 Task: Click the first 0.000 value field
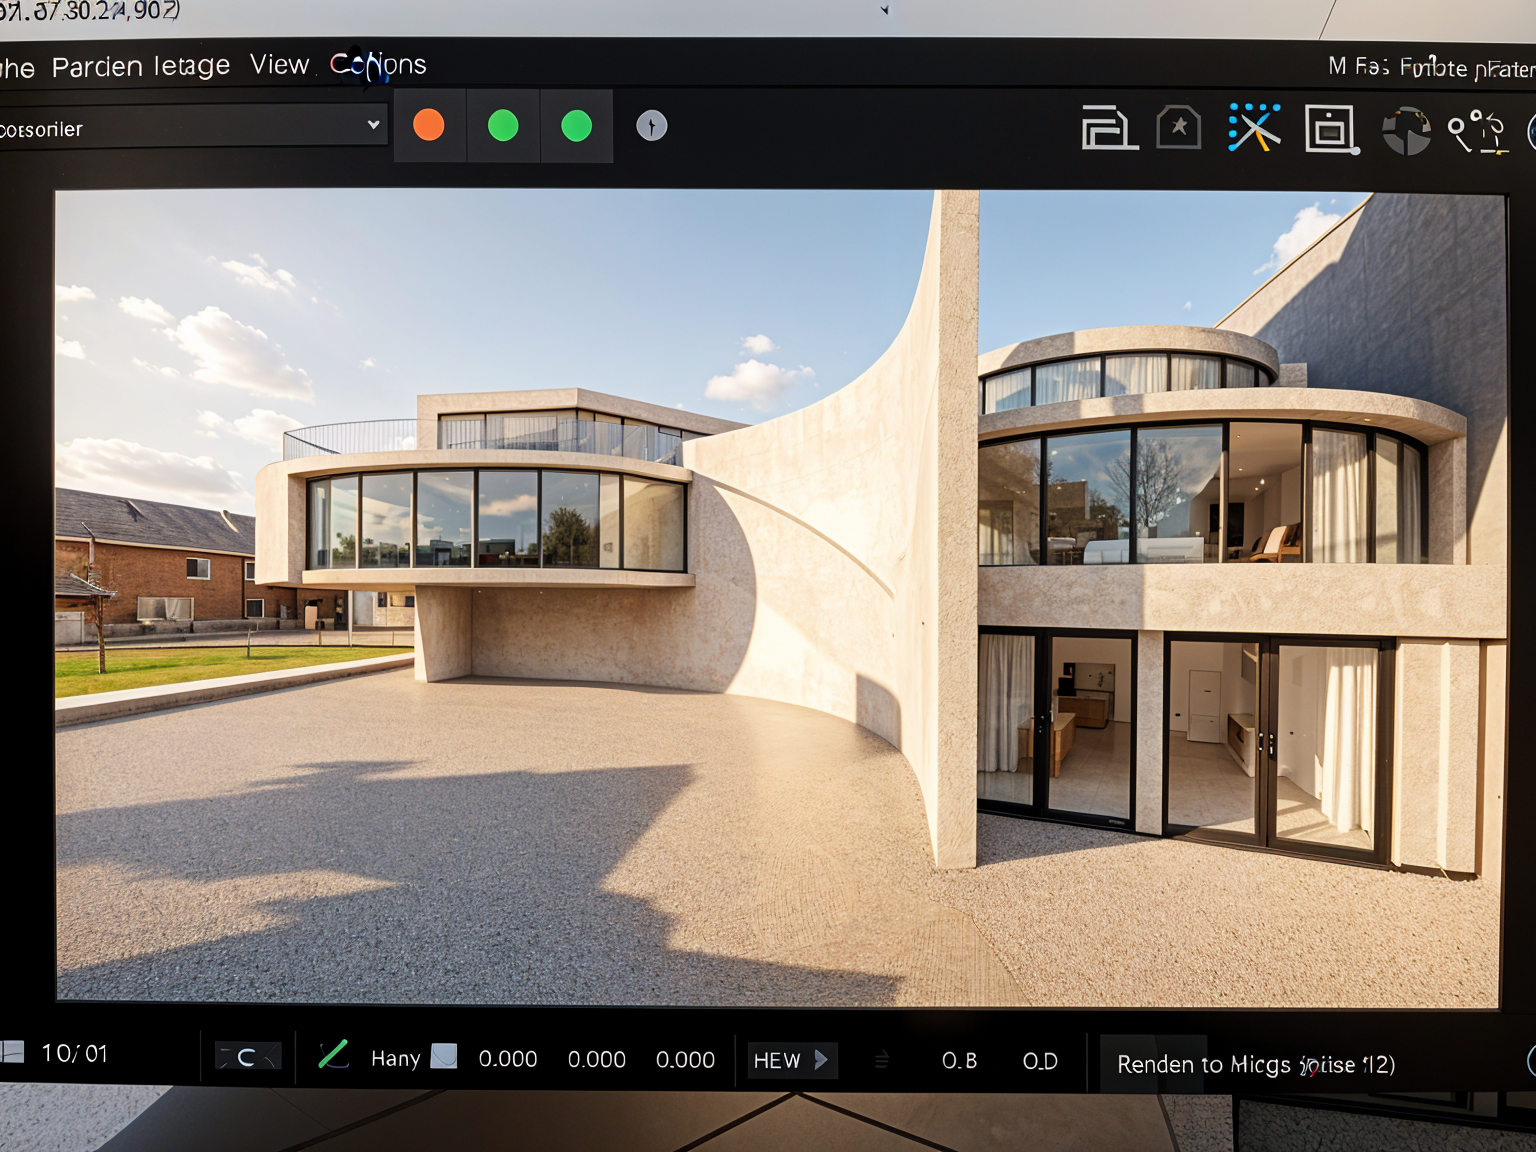[x=508, y=1059]
